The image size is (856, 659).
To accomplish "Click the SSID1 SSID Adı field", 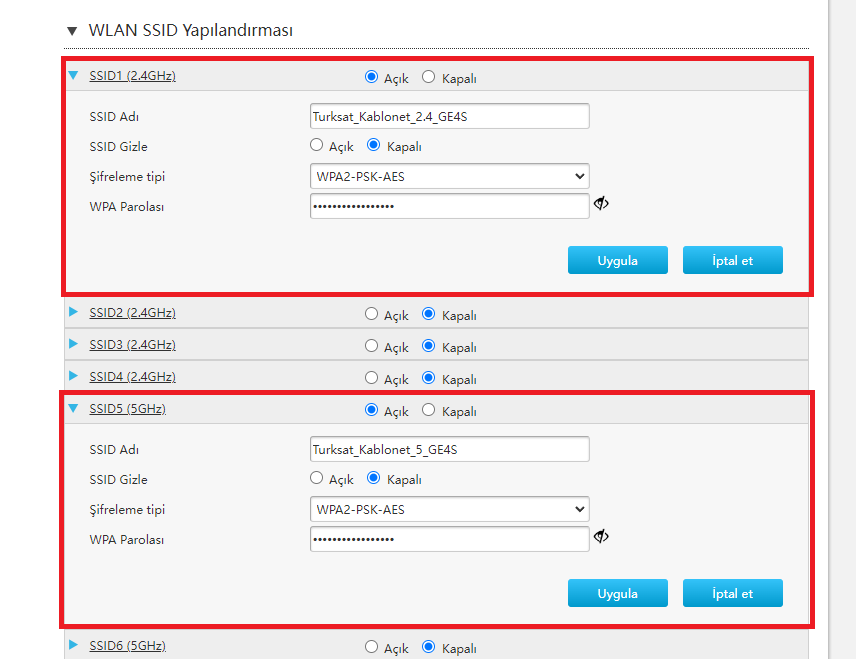I will pos(448,116).
